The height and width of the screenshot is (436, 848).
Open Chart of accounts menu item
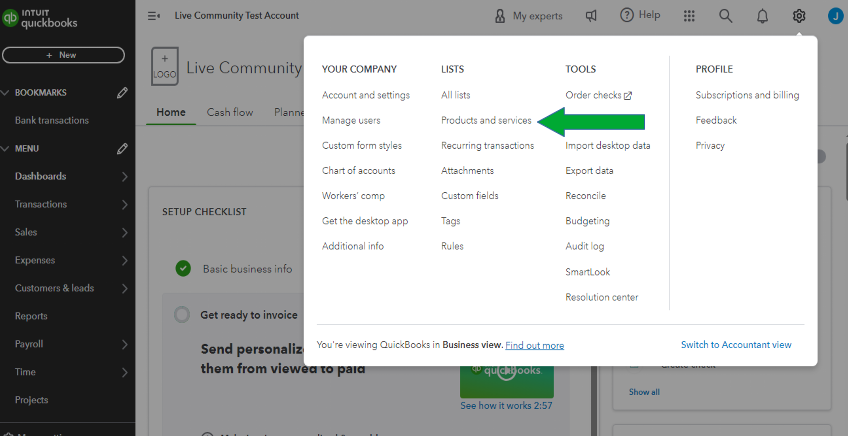358,171
